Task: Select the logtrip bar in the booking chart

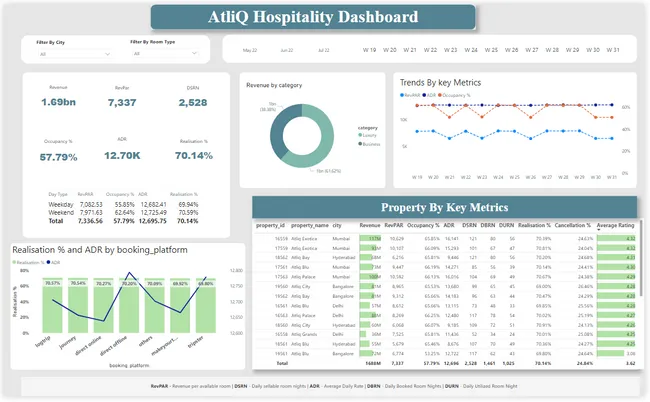Action: pyautogui.click(x=52, y=305)
